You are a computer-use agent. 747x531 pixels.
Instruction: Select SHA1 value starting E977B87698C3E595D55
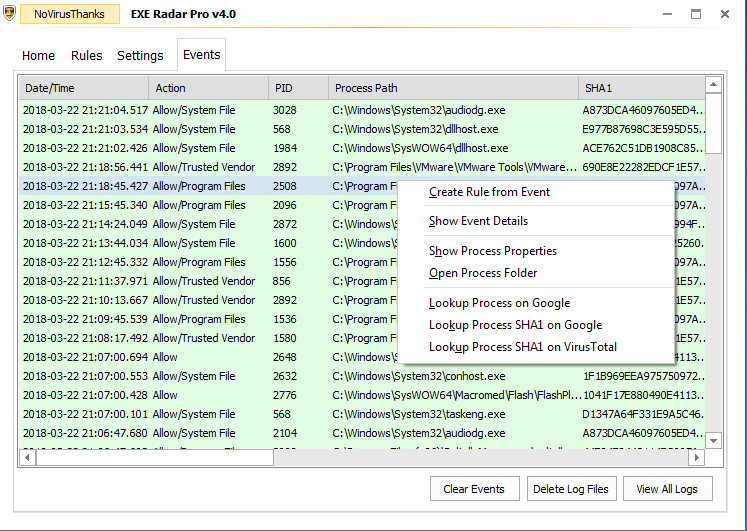pos(643,129)
